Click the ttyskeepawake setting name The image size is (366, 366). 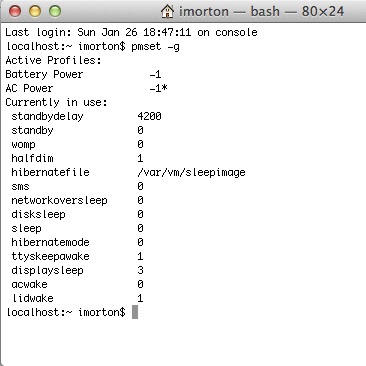pyautogui.click(x=50, y=256)
